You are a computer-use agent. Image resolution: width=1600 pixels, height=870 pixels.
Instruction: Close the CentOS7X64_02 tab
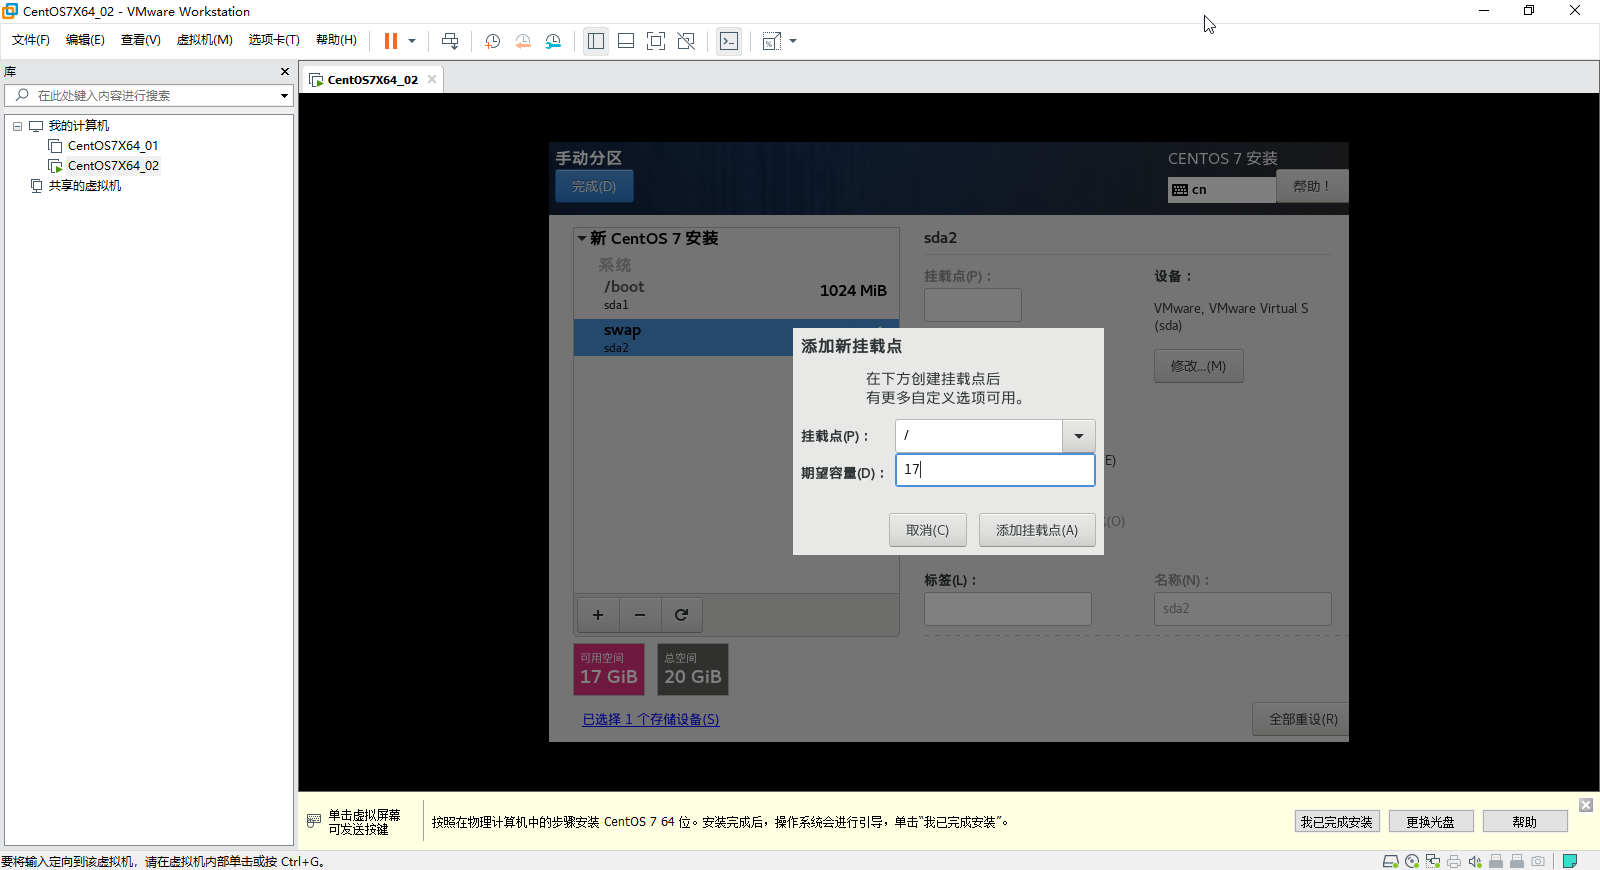click(x=432, y=79)
